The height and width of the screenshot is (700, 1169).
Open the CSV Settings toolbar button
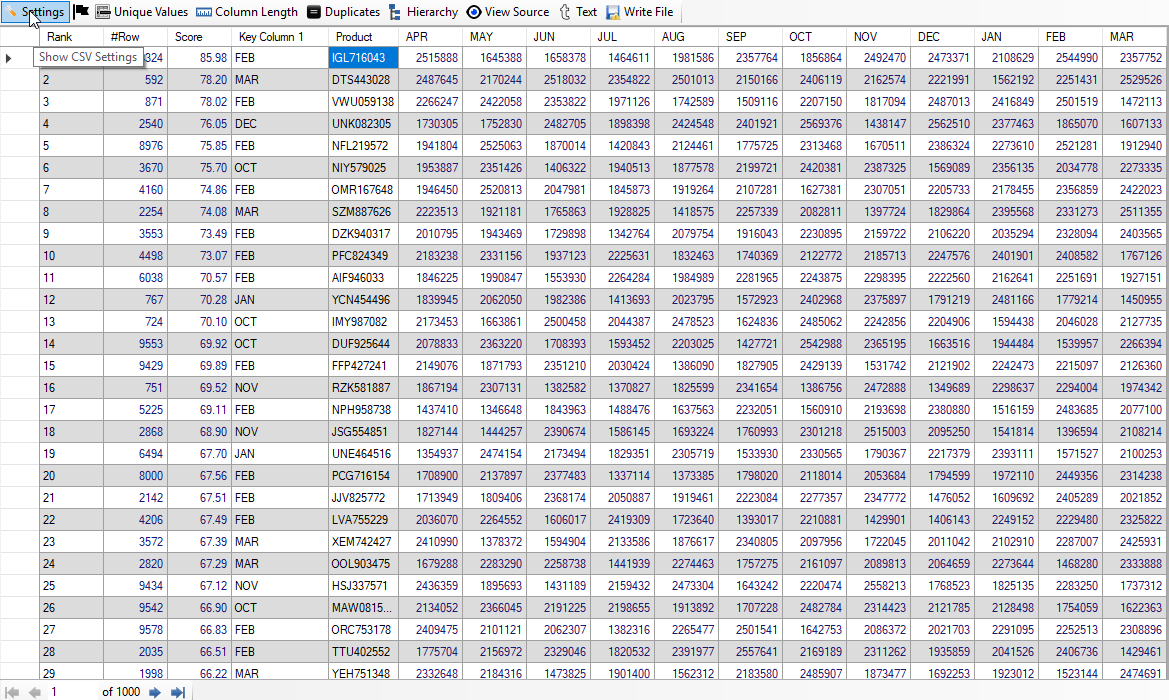(35, 12)
